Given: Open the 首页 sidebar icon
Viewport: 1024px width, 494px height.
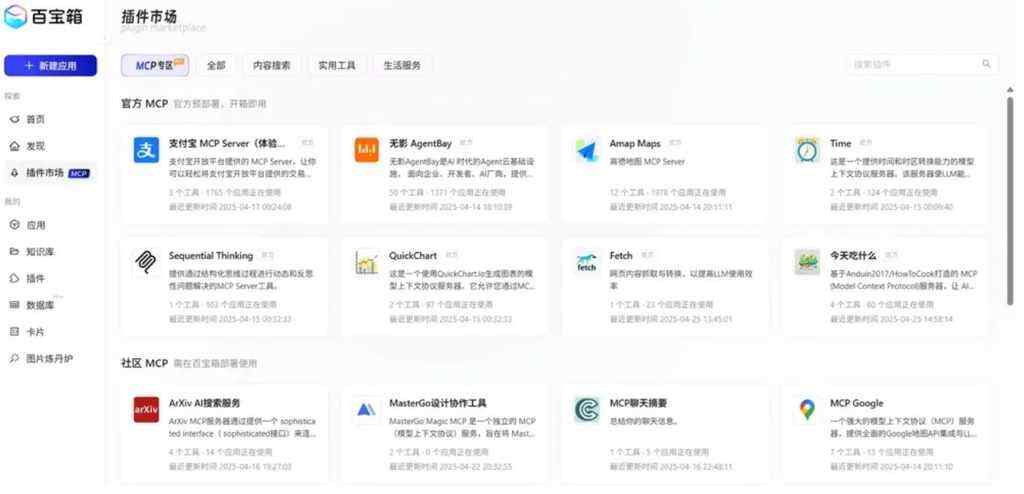Looking at the screenshot, I should [15, 120].
